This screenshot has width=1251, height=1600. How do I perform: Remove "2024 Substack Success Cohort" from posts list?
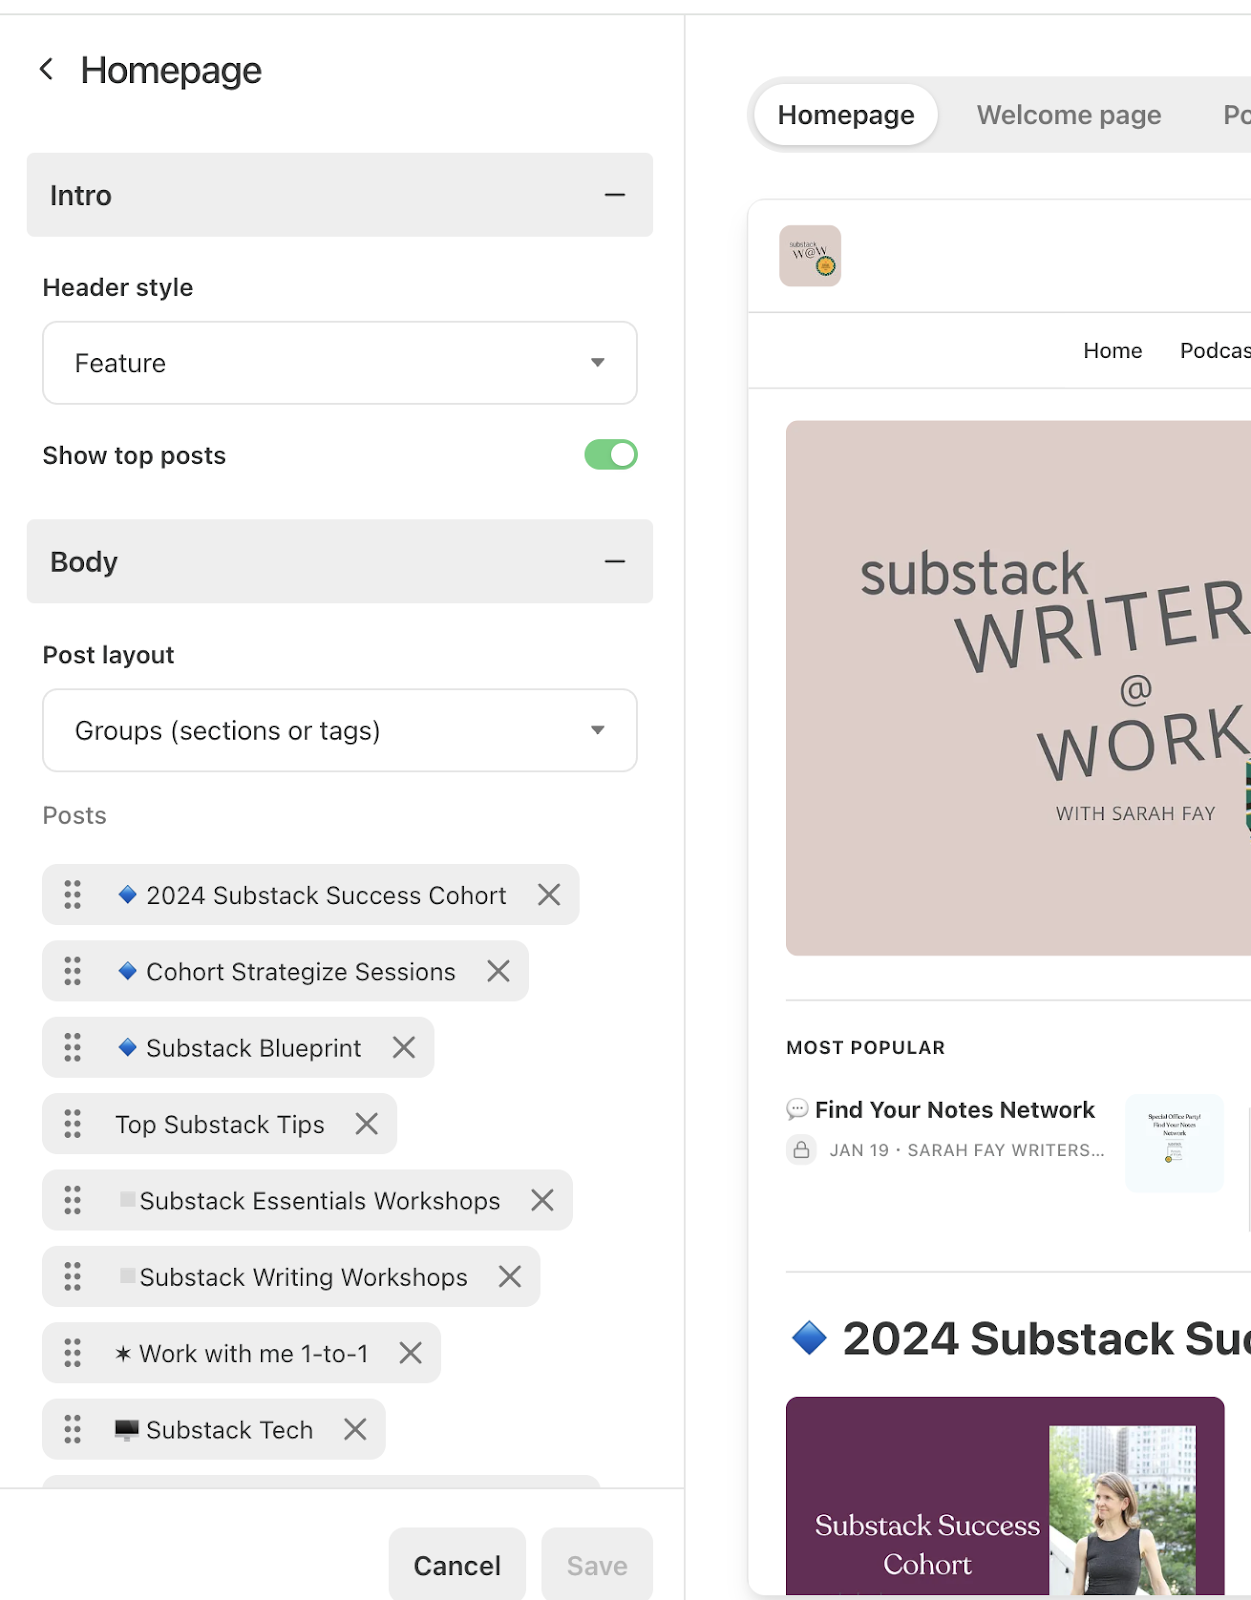(x=548, y=895)
